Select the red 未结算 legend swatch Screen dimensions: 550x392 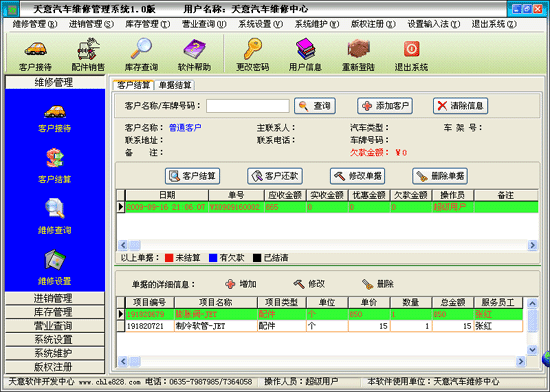[x=169, y=258]
